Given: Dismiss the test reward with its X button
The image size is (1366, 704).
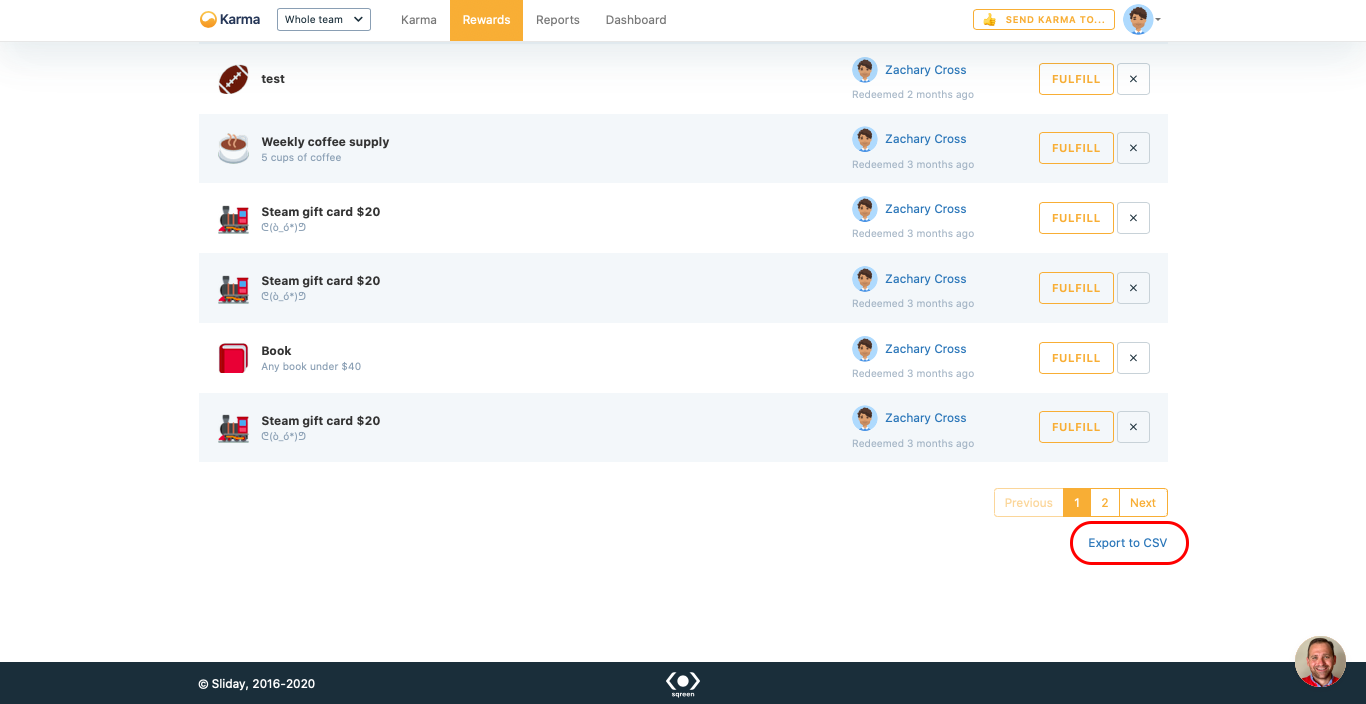Looking at the screenshot, I should tap(1133, 79).
